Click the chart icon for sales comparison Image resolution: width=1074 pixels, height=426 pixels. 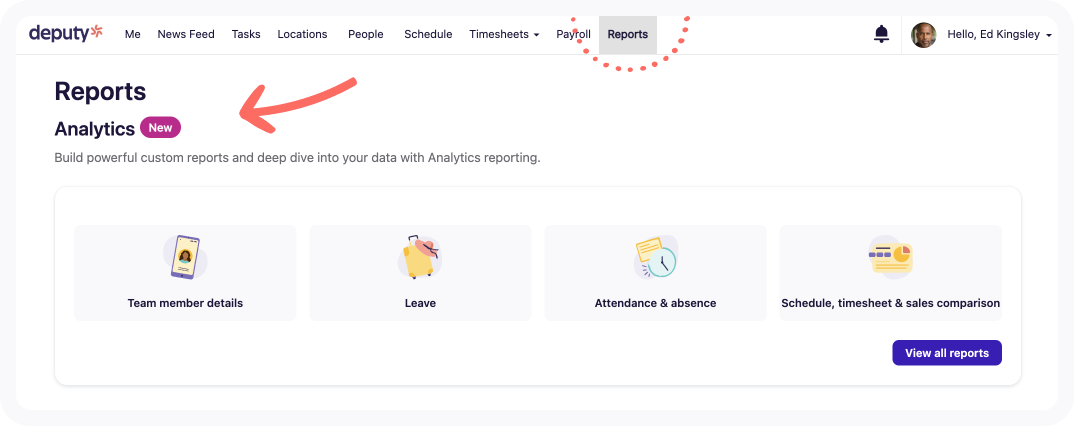tap(890, 255)
